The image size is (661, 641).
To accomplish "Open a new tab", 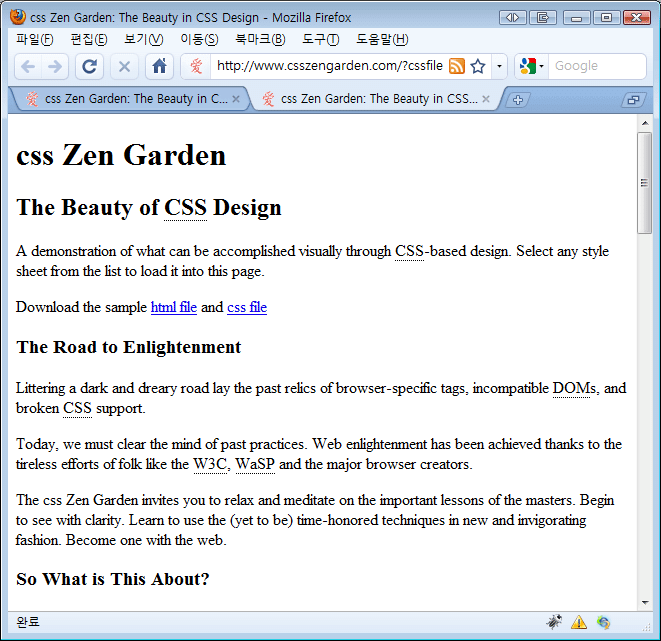I will 518,100.
